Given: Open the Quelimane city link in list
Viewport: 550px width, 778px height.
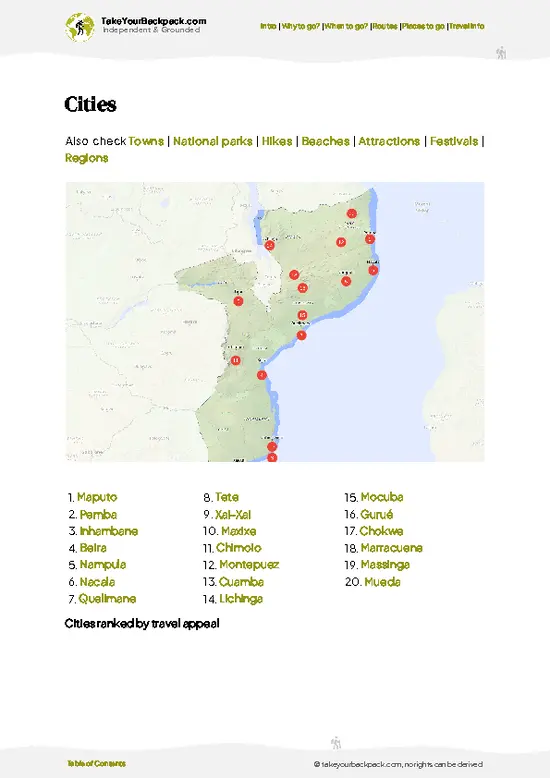Looking at the screenshot, I should [107, 598].
